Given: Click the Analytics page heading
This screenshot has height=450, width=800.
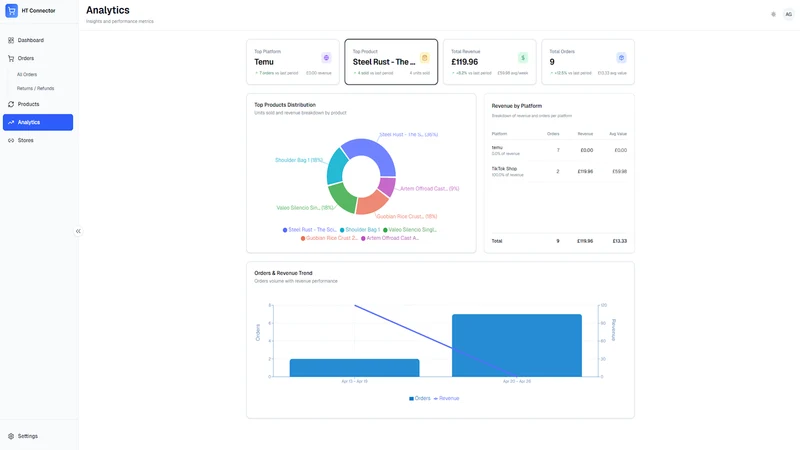Looking at the screenshot, I should 108,10.
